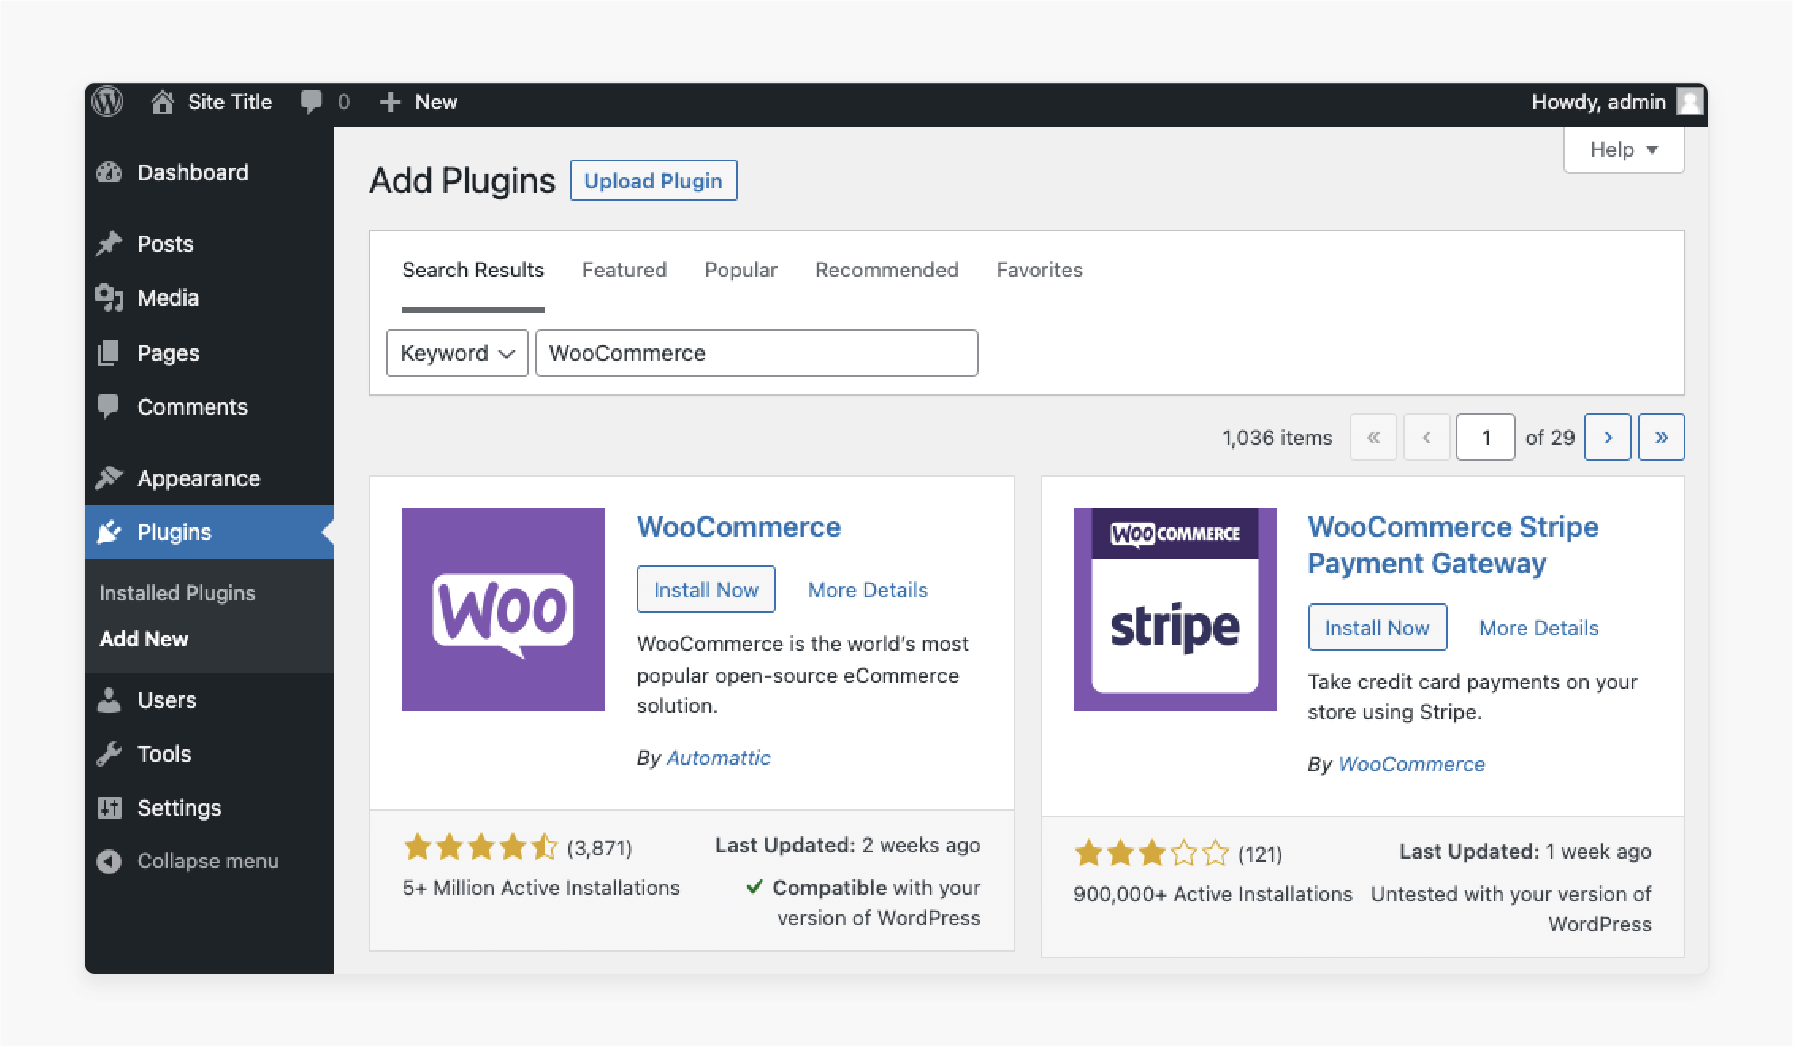Viewport: 1793px width, 1046px height.
Task: Click the Tools wrench icon
Action: 109,754
